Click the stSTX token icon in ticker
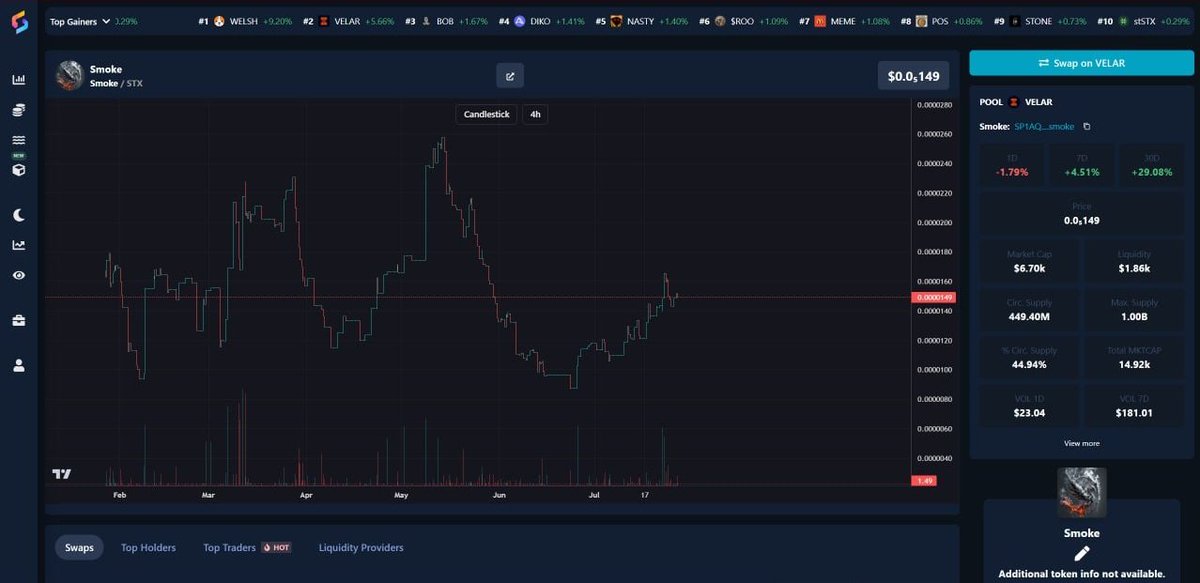1200x583 pixels. click(1123, 21)
